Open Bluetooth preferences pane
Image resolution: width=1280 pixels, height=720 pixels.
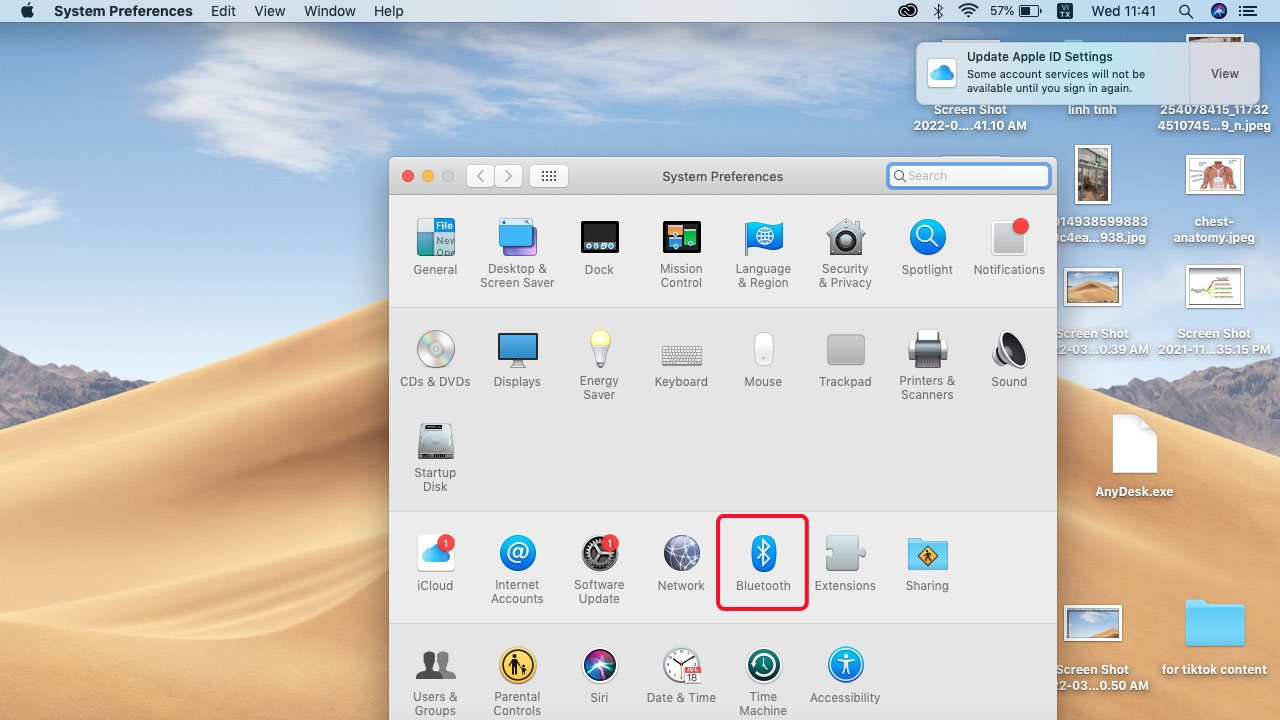click(x=763, y=563)
